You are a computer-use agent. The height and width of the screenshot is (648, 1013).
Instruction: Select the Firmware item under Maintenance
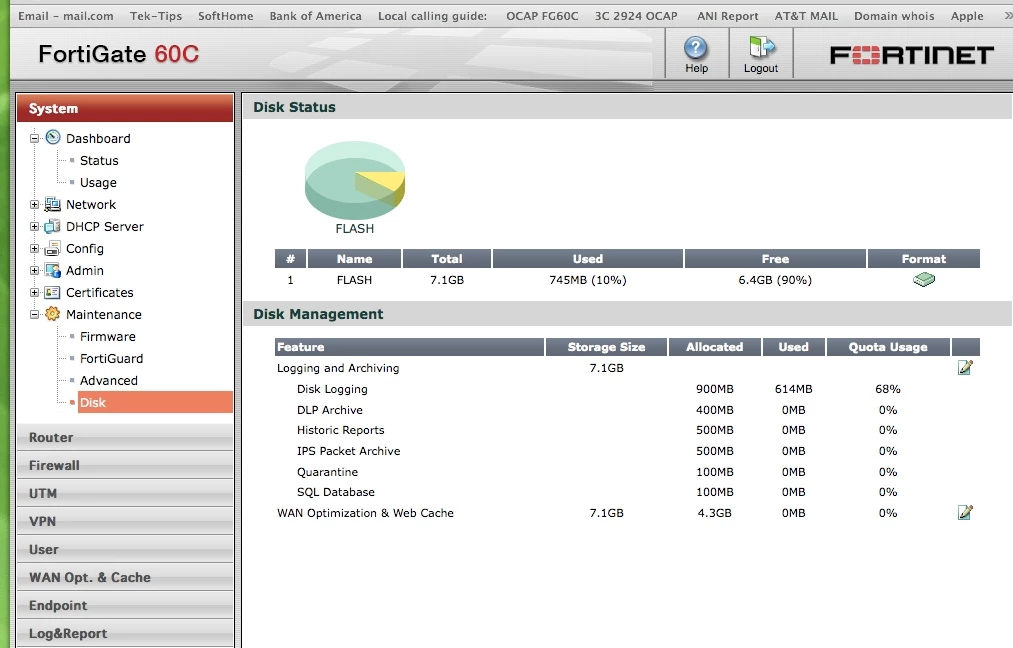[108, 336]
